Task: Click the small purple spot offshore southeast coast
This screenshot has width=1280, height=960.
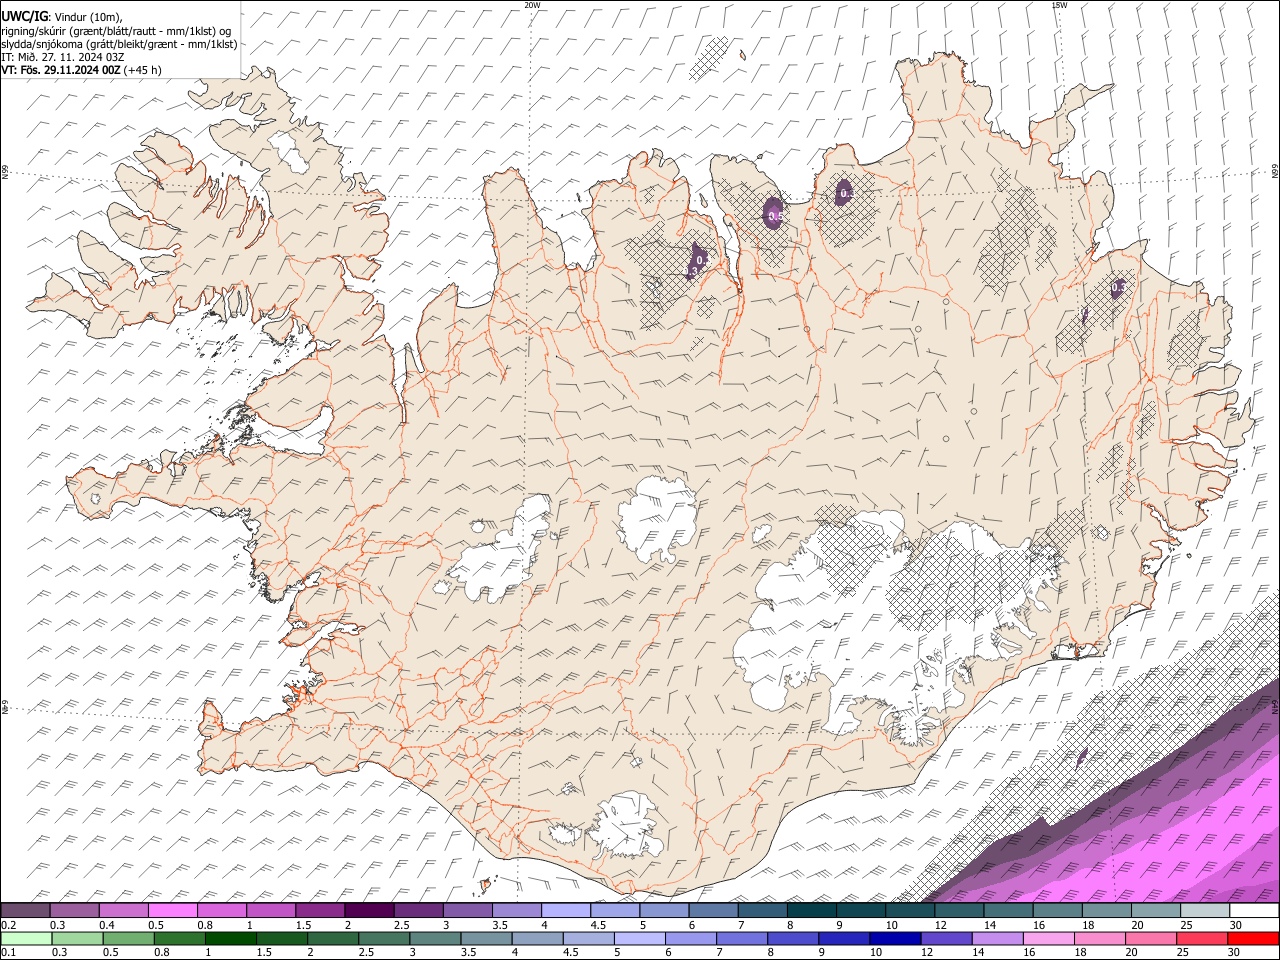Action: point(1081,756)
